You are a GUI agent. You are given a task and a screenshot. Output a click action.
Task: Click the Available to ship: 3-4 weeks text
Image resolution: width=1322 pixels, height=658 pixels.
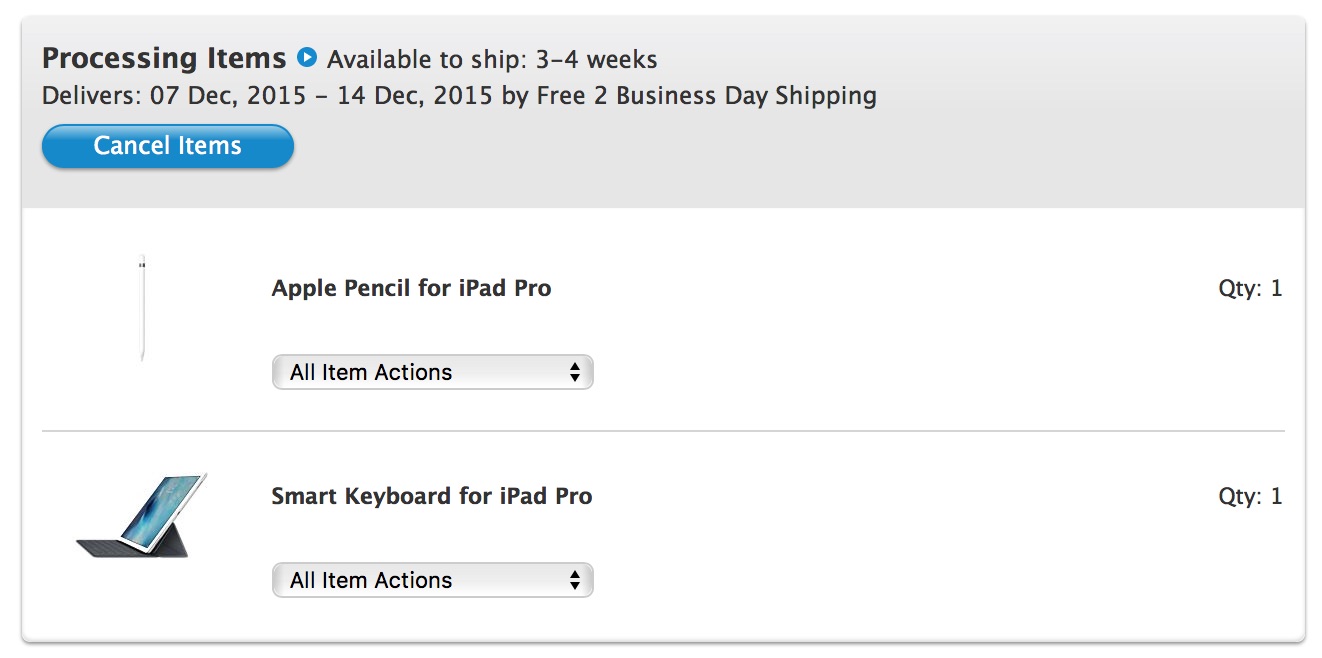tap(492, 60)
